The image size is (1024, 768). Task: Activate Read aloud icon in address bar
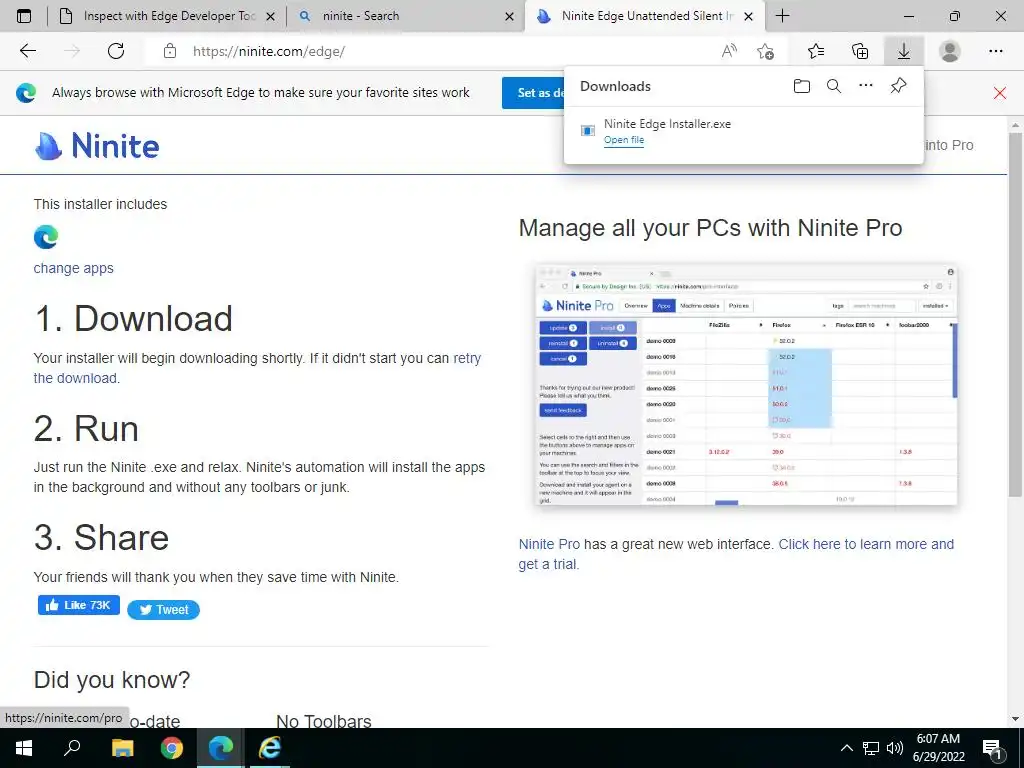coord(729,51)
